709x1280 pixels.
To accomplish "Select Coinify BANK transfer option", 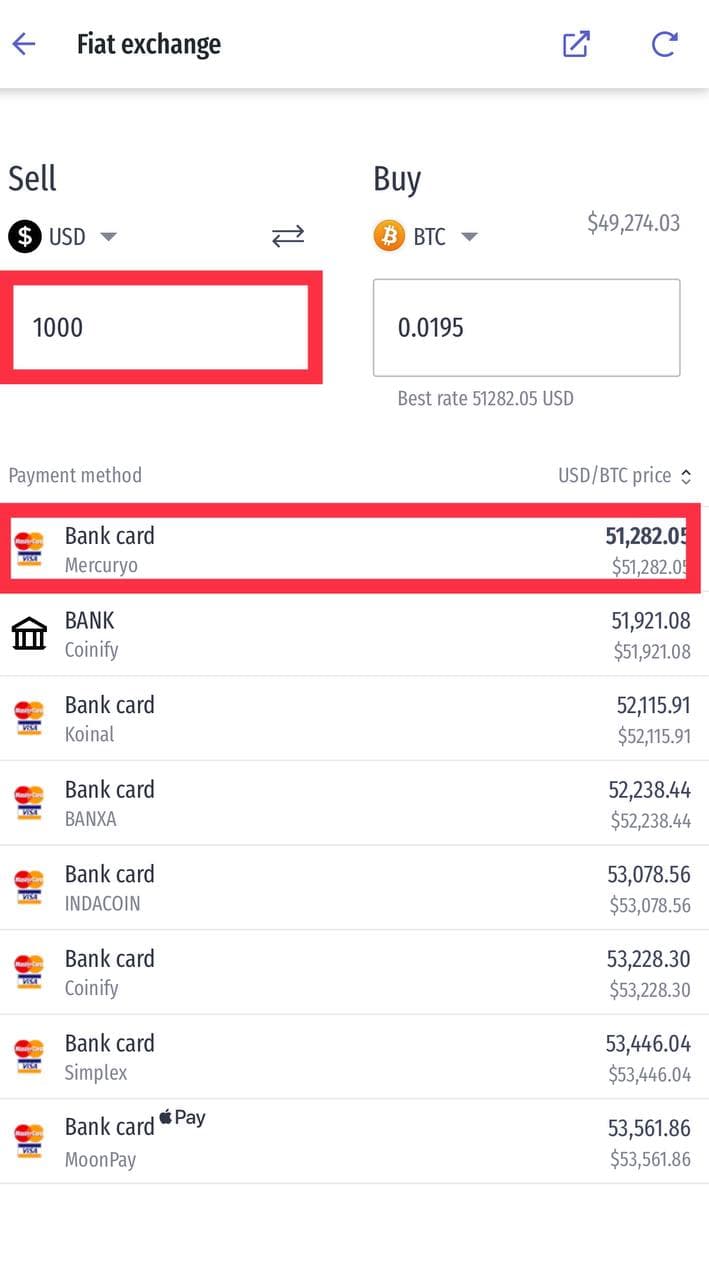I will (x=350, y=634).
